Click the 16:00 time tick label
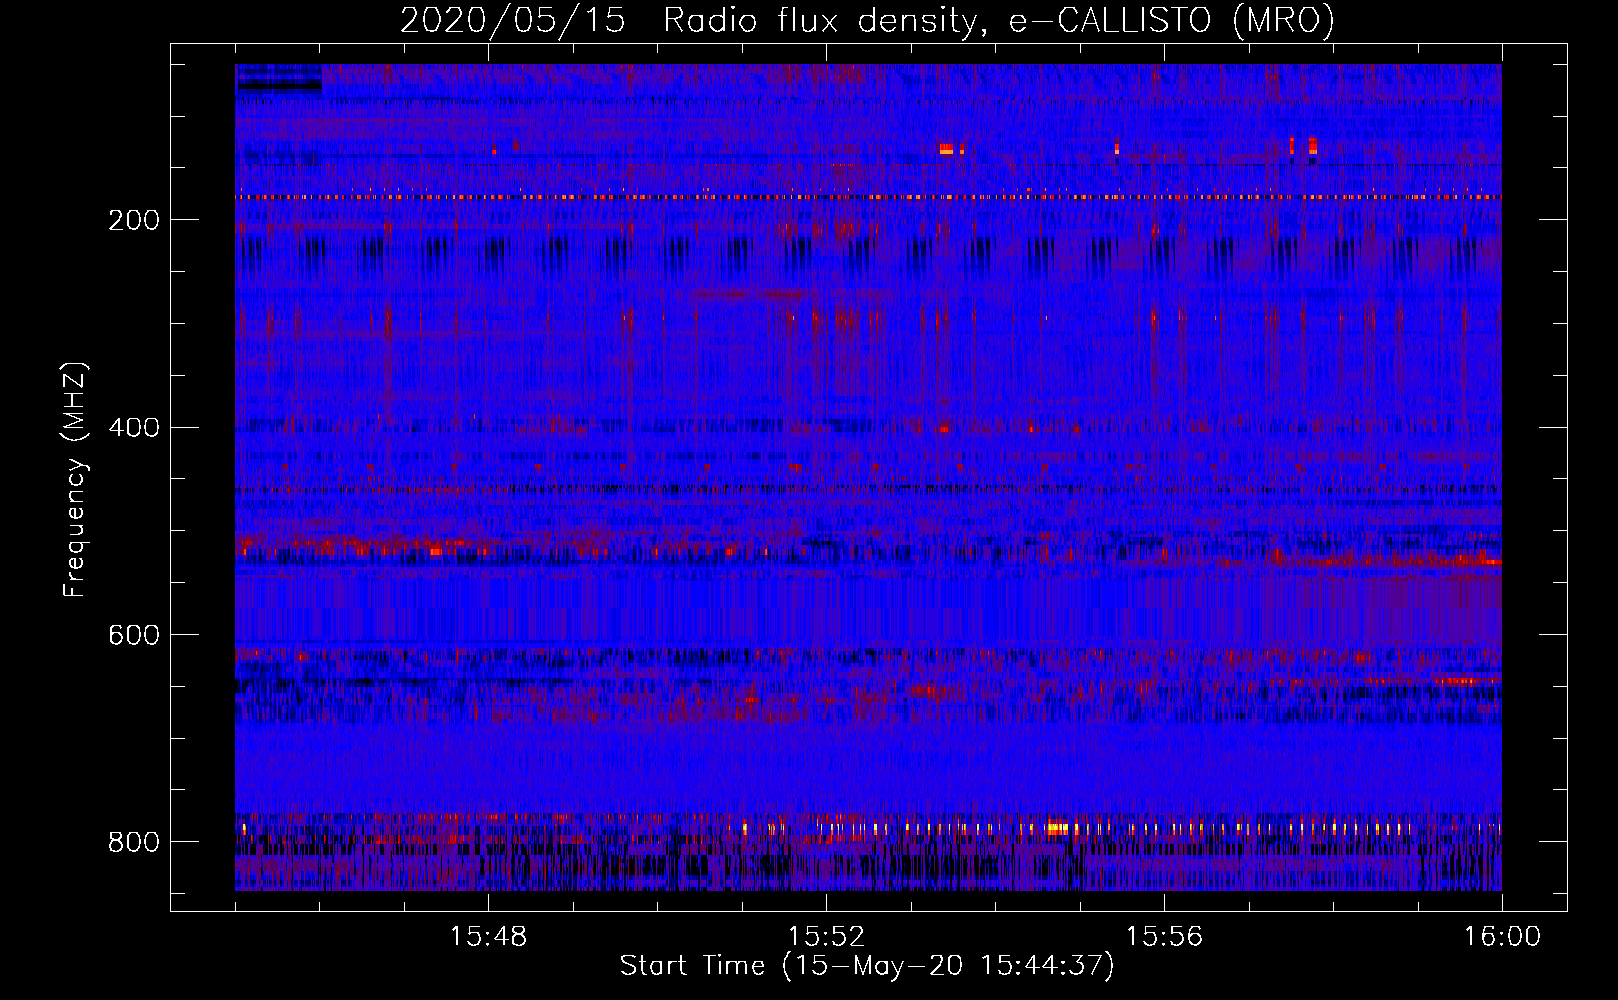Viewport: 1618px width, 1000px height. click(1502, 937)
